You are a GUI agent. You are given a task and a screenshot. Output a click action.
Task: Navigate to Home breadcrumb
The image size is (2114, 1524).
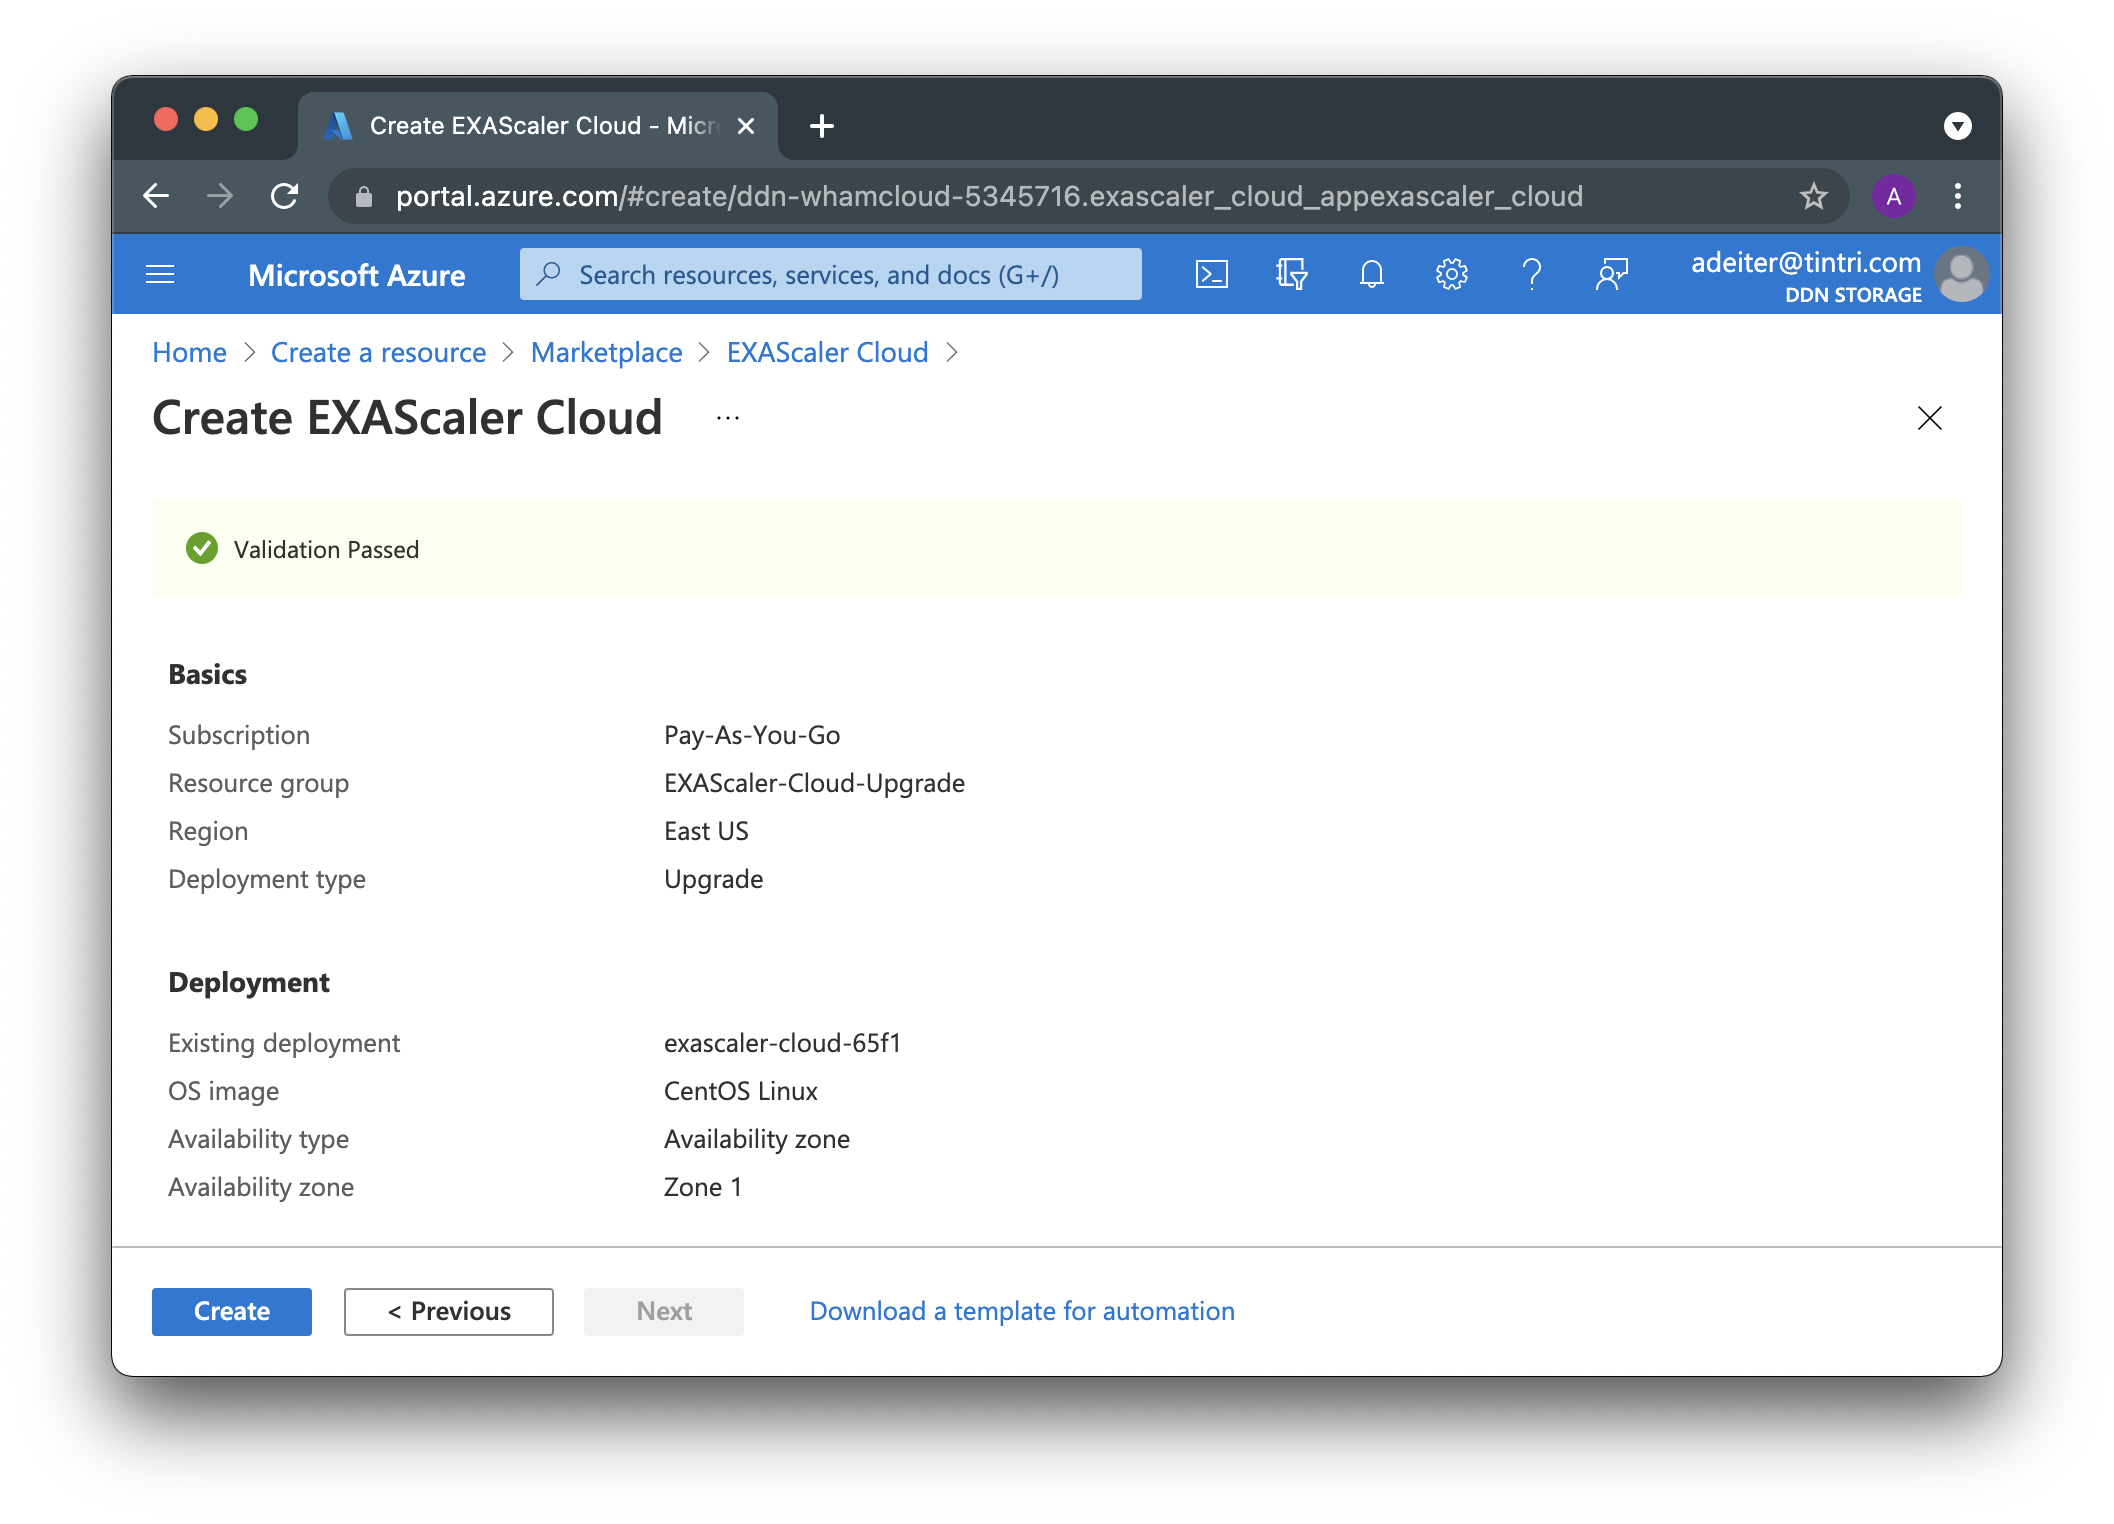tap(189, 352)
